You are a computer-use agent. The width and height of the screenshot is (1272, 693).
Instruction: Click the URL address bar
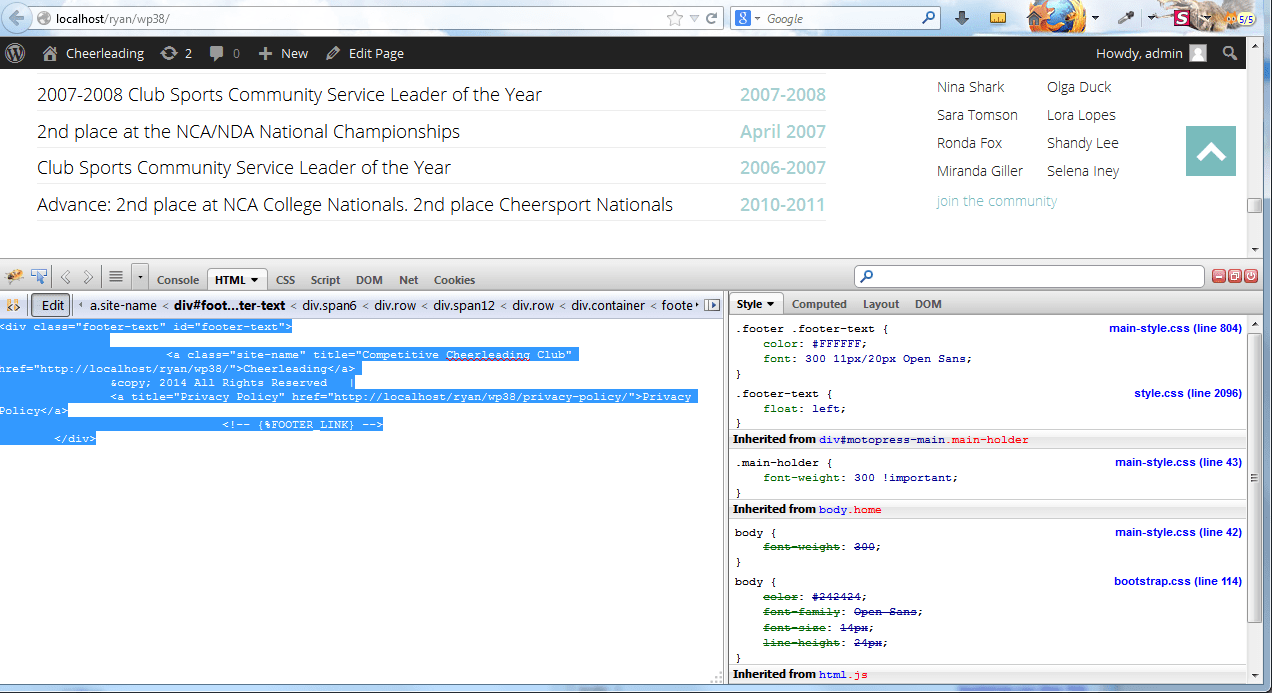tap(360, 18)
